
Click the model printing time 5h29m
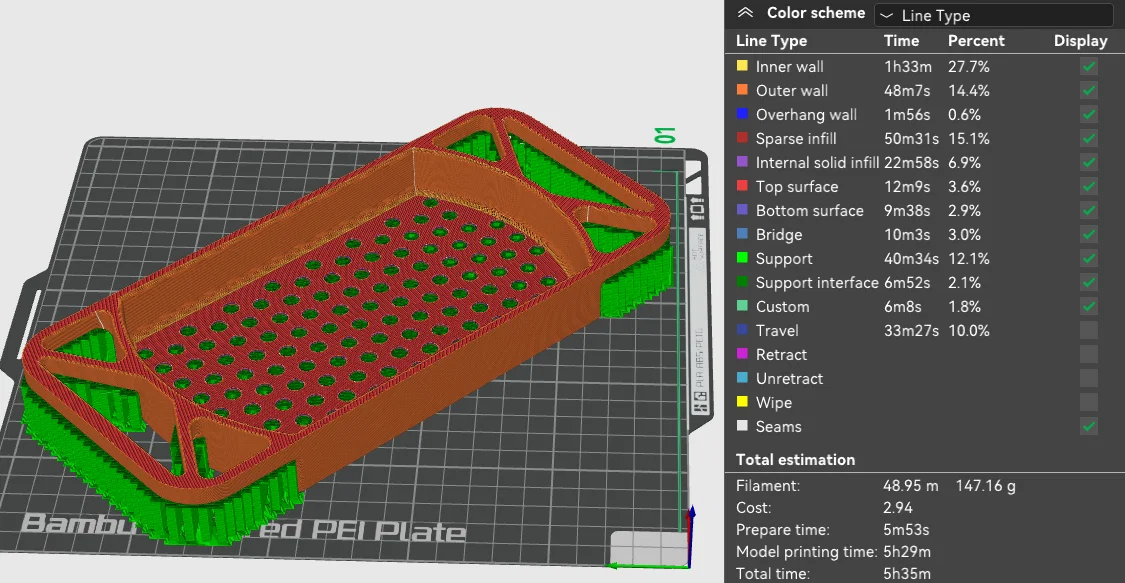pos(907,552)
